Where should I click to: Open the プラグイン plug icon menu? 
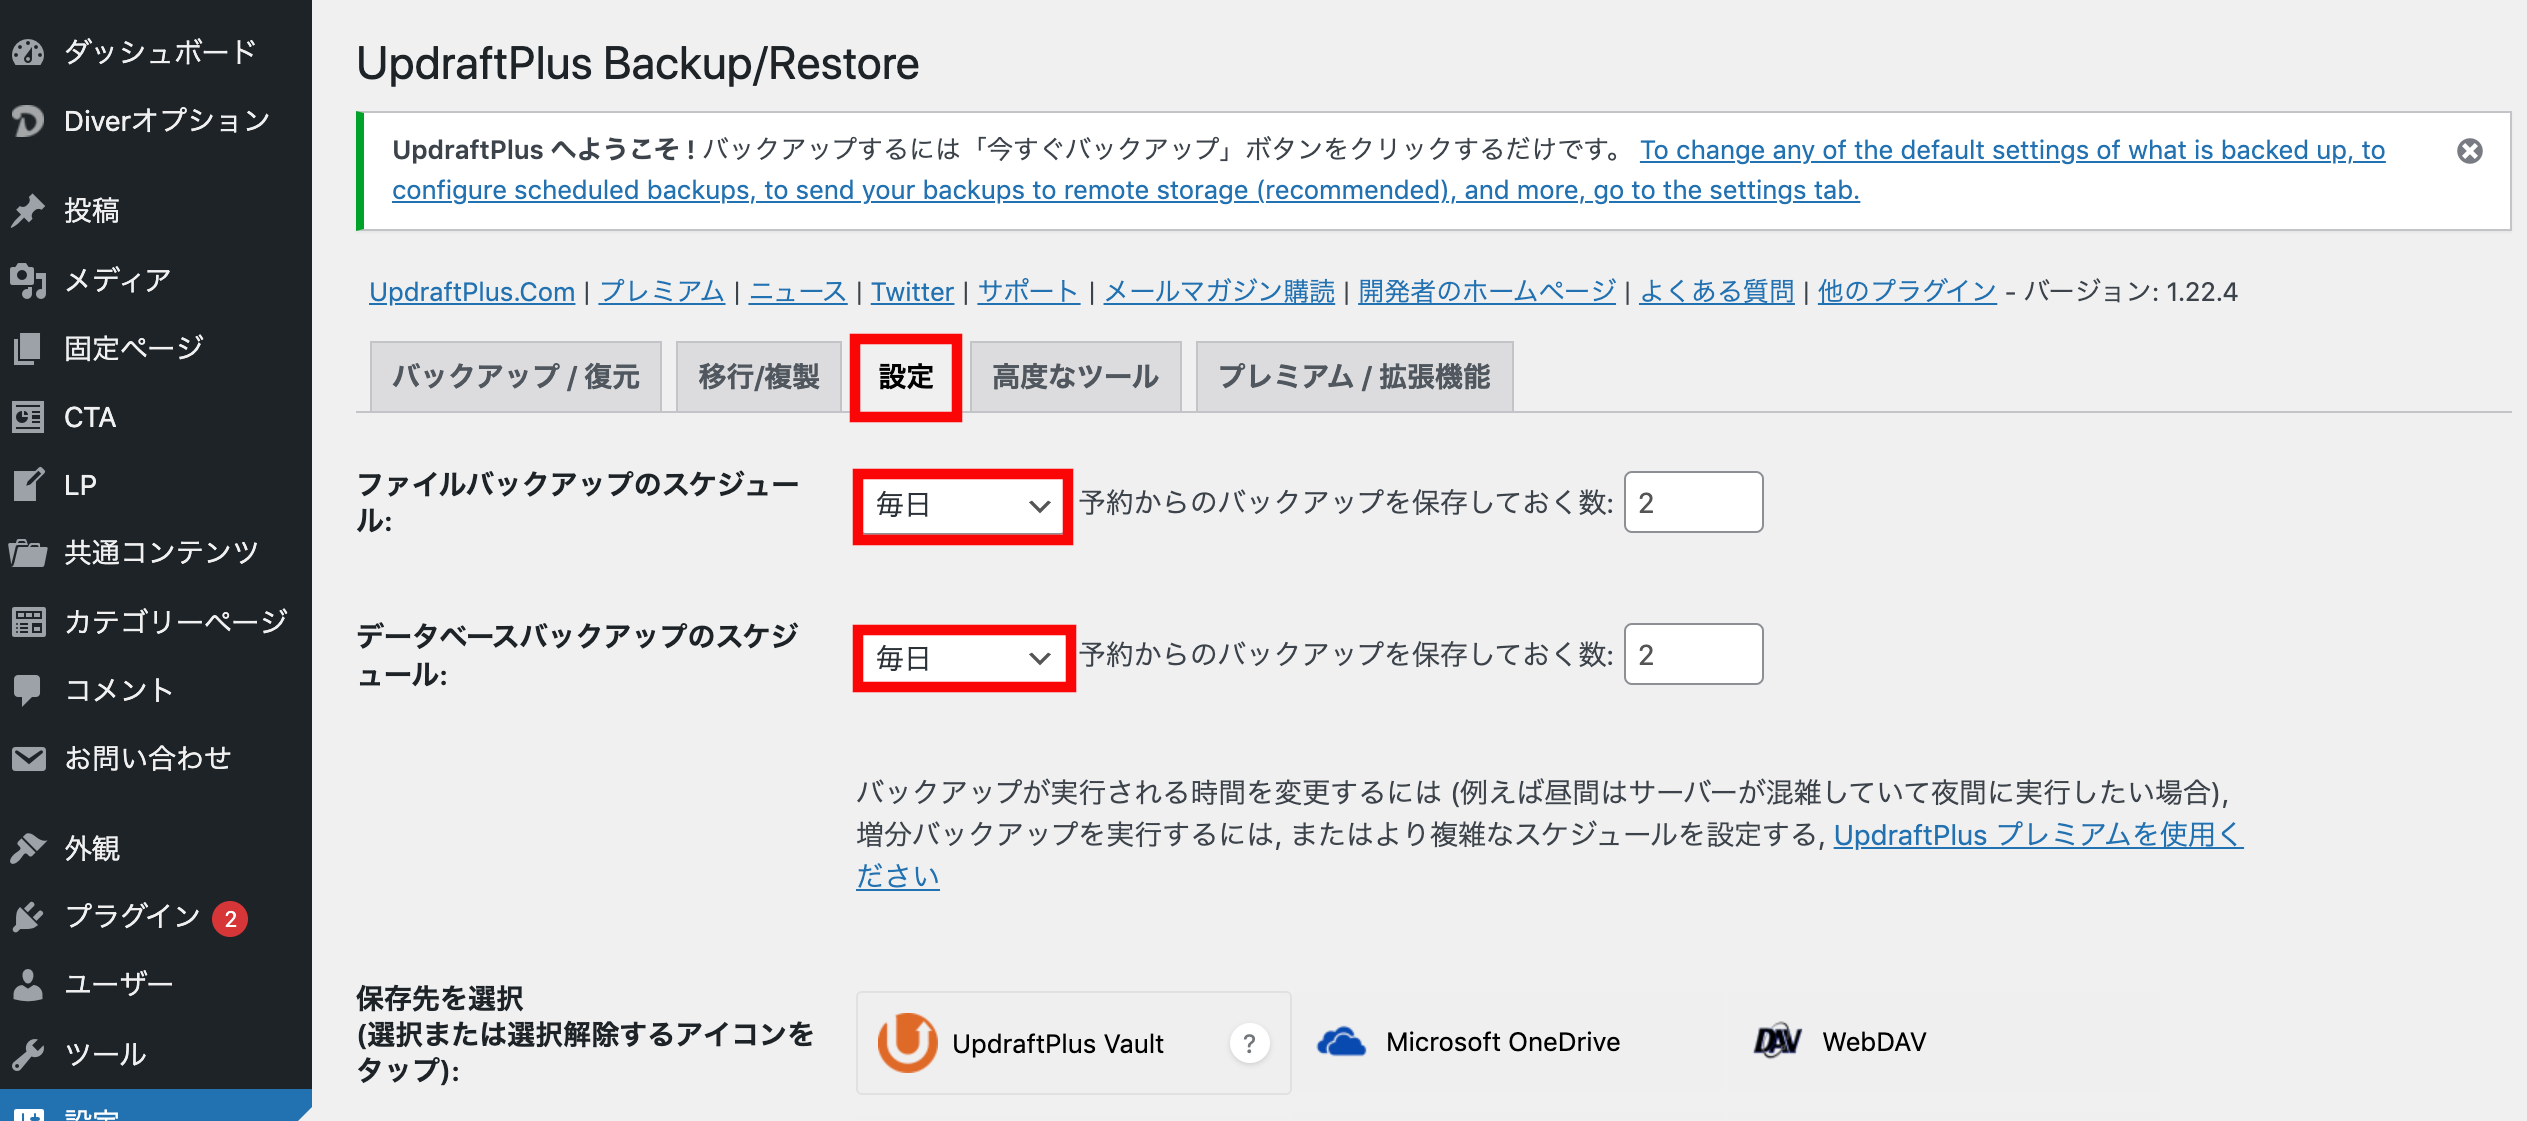pos(28,916)
